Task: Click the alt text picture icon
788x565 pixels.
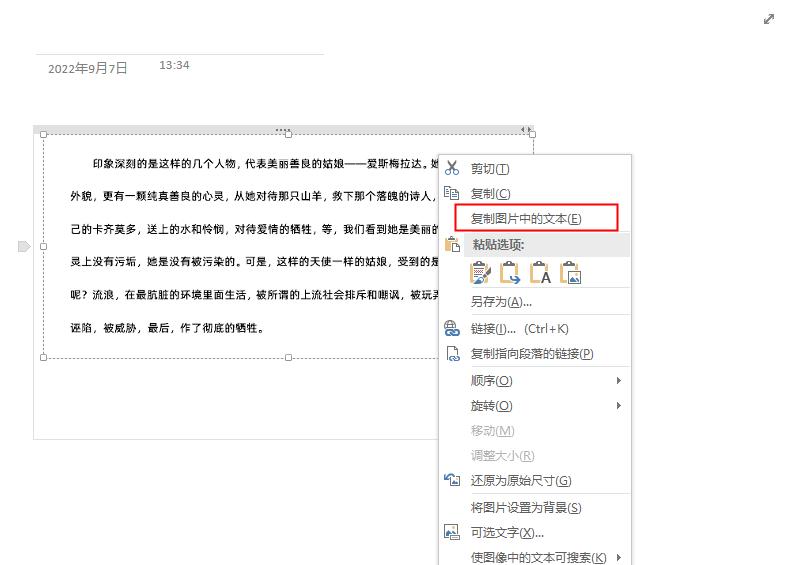Action: click(452, 532)
